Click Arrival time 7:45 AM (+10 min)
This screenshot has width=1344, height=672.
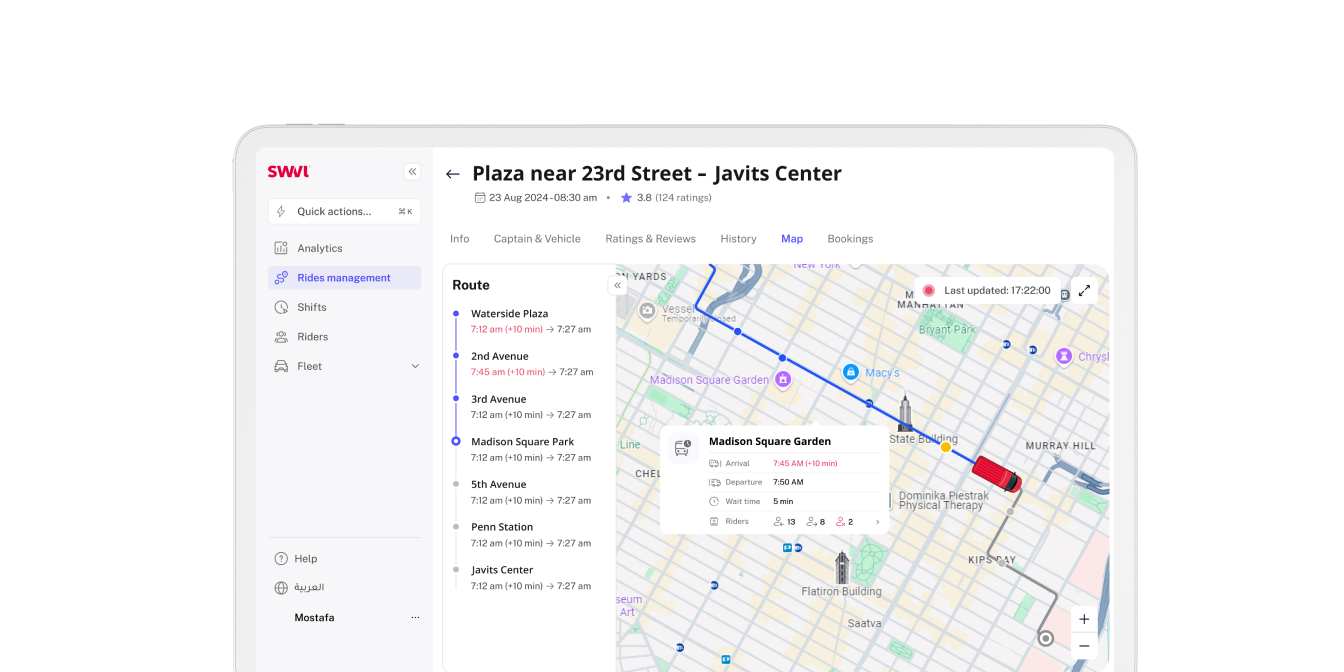coord(805,463)
